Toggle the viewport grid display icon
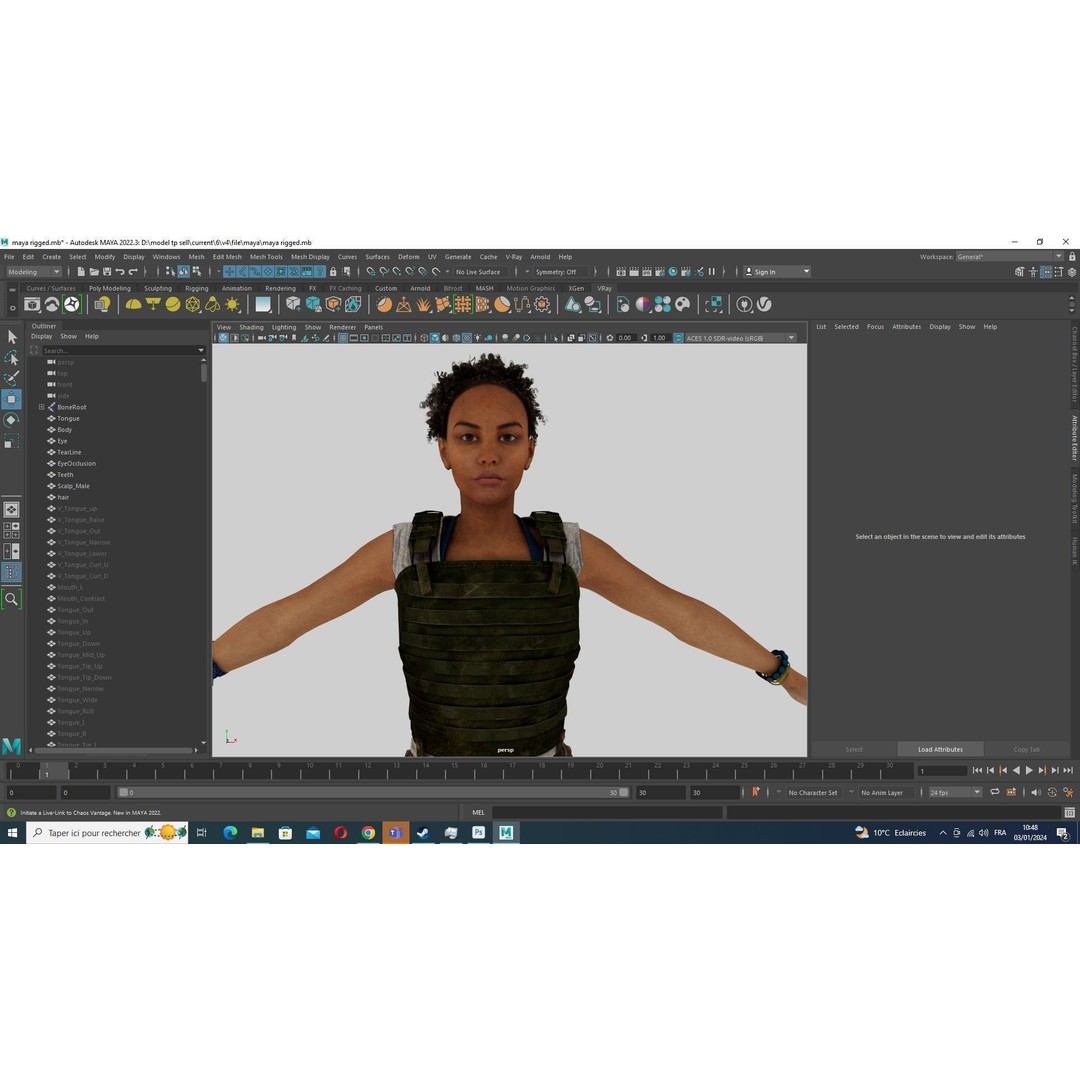The height and width of the screenshot is (1080, 1080). click(343, 338)
